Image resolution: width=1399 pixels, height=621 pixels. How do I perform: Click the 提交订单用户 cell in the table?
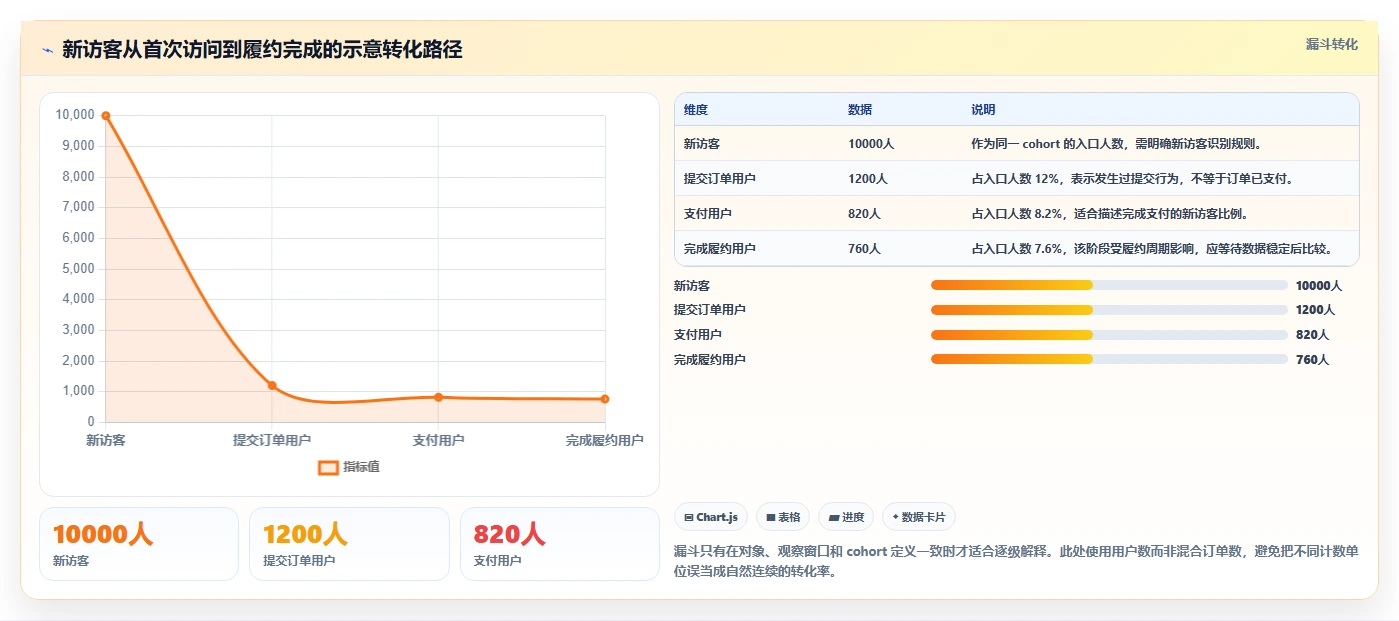point(720,179)
